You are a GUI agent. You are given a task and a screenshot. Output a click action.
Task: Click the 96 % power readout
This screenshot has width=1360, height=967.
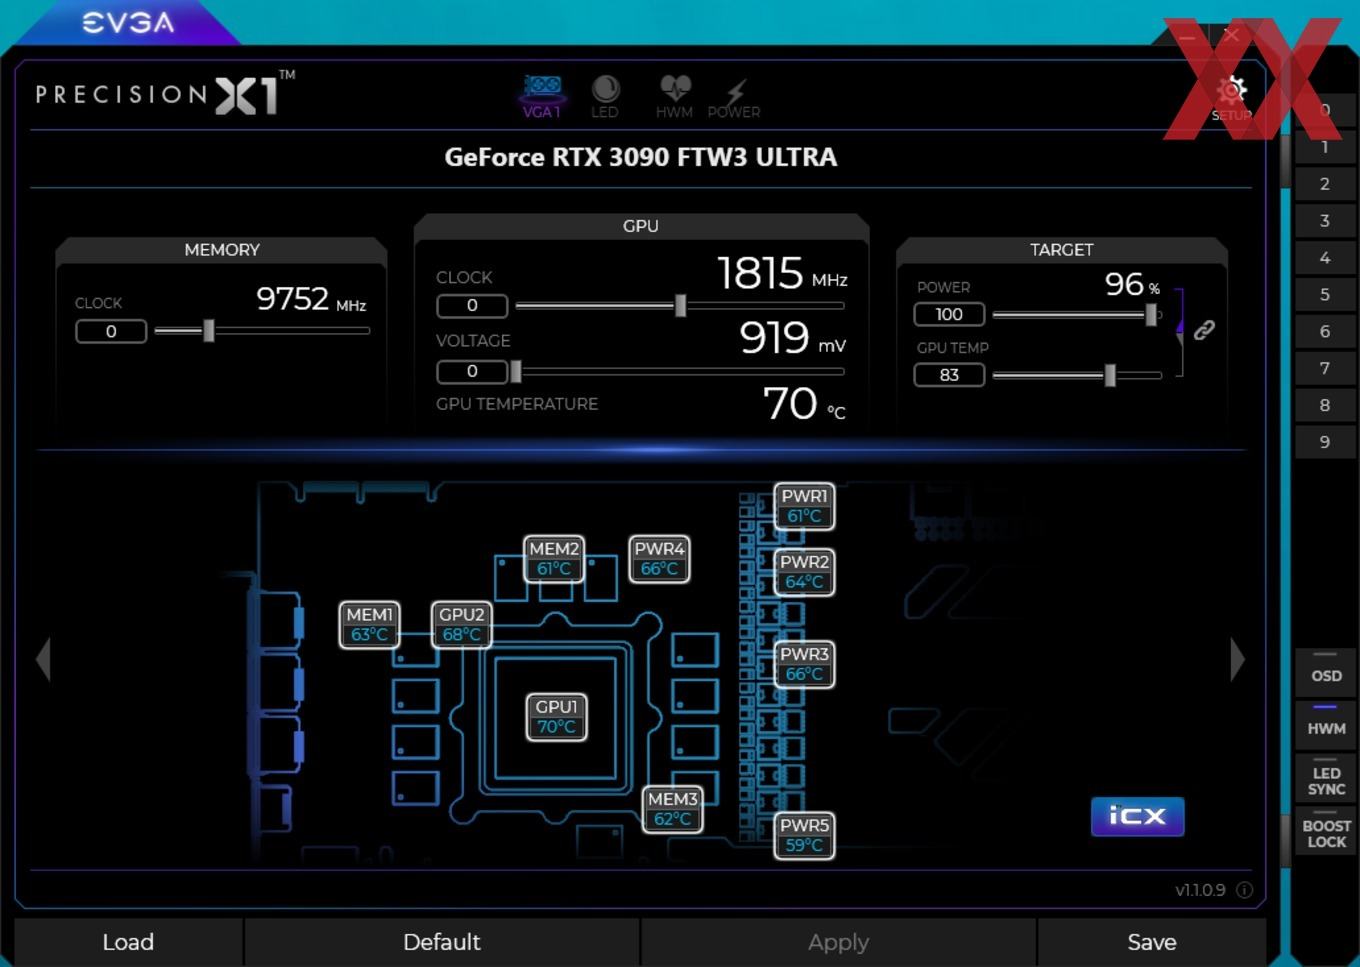pyautogui.click(x=1132, y=284)
